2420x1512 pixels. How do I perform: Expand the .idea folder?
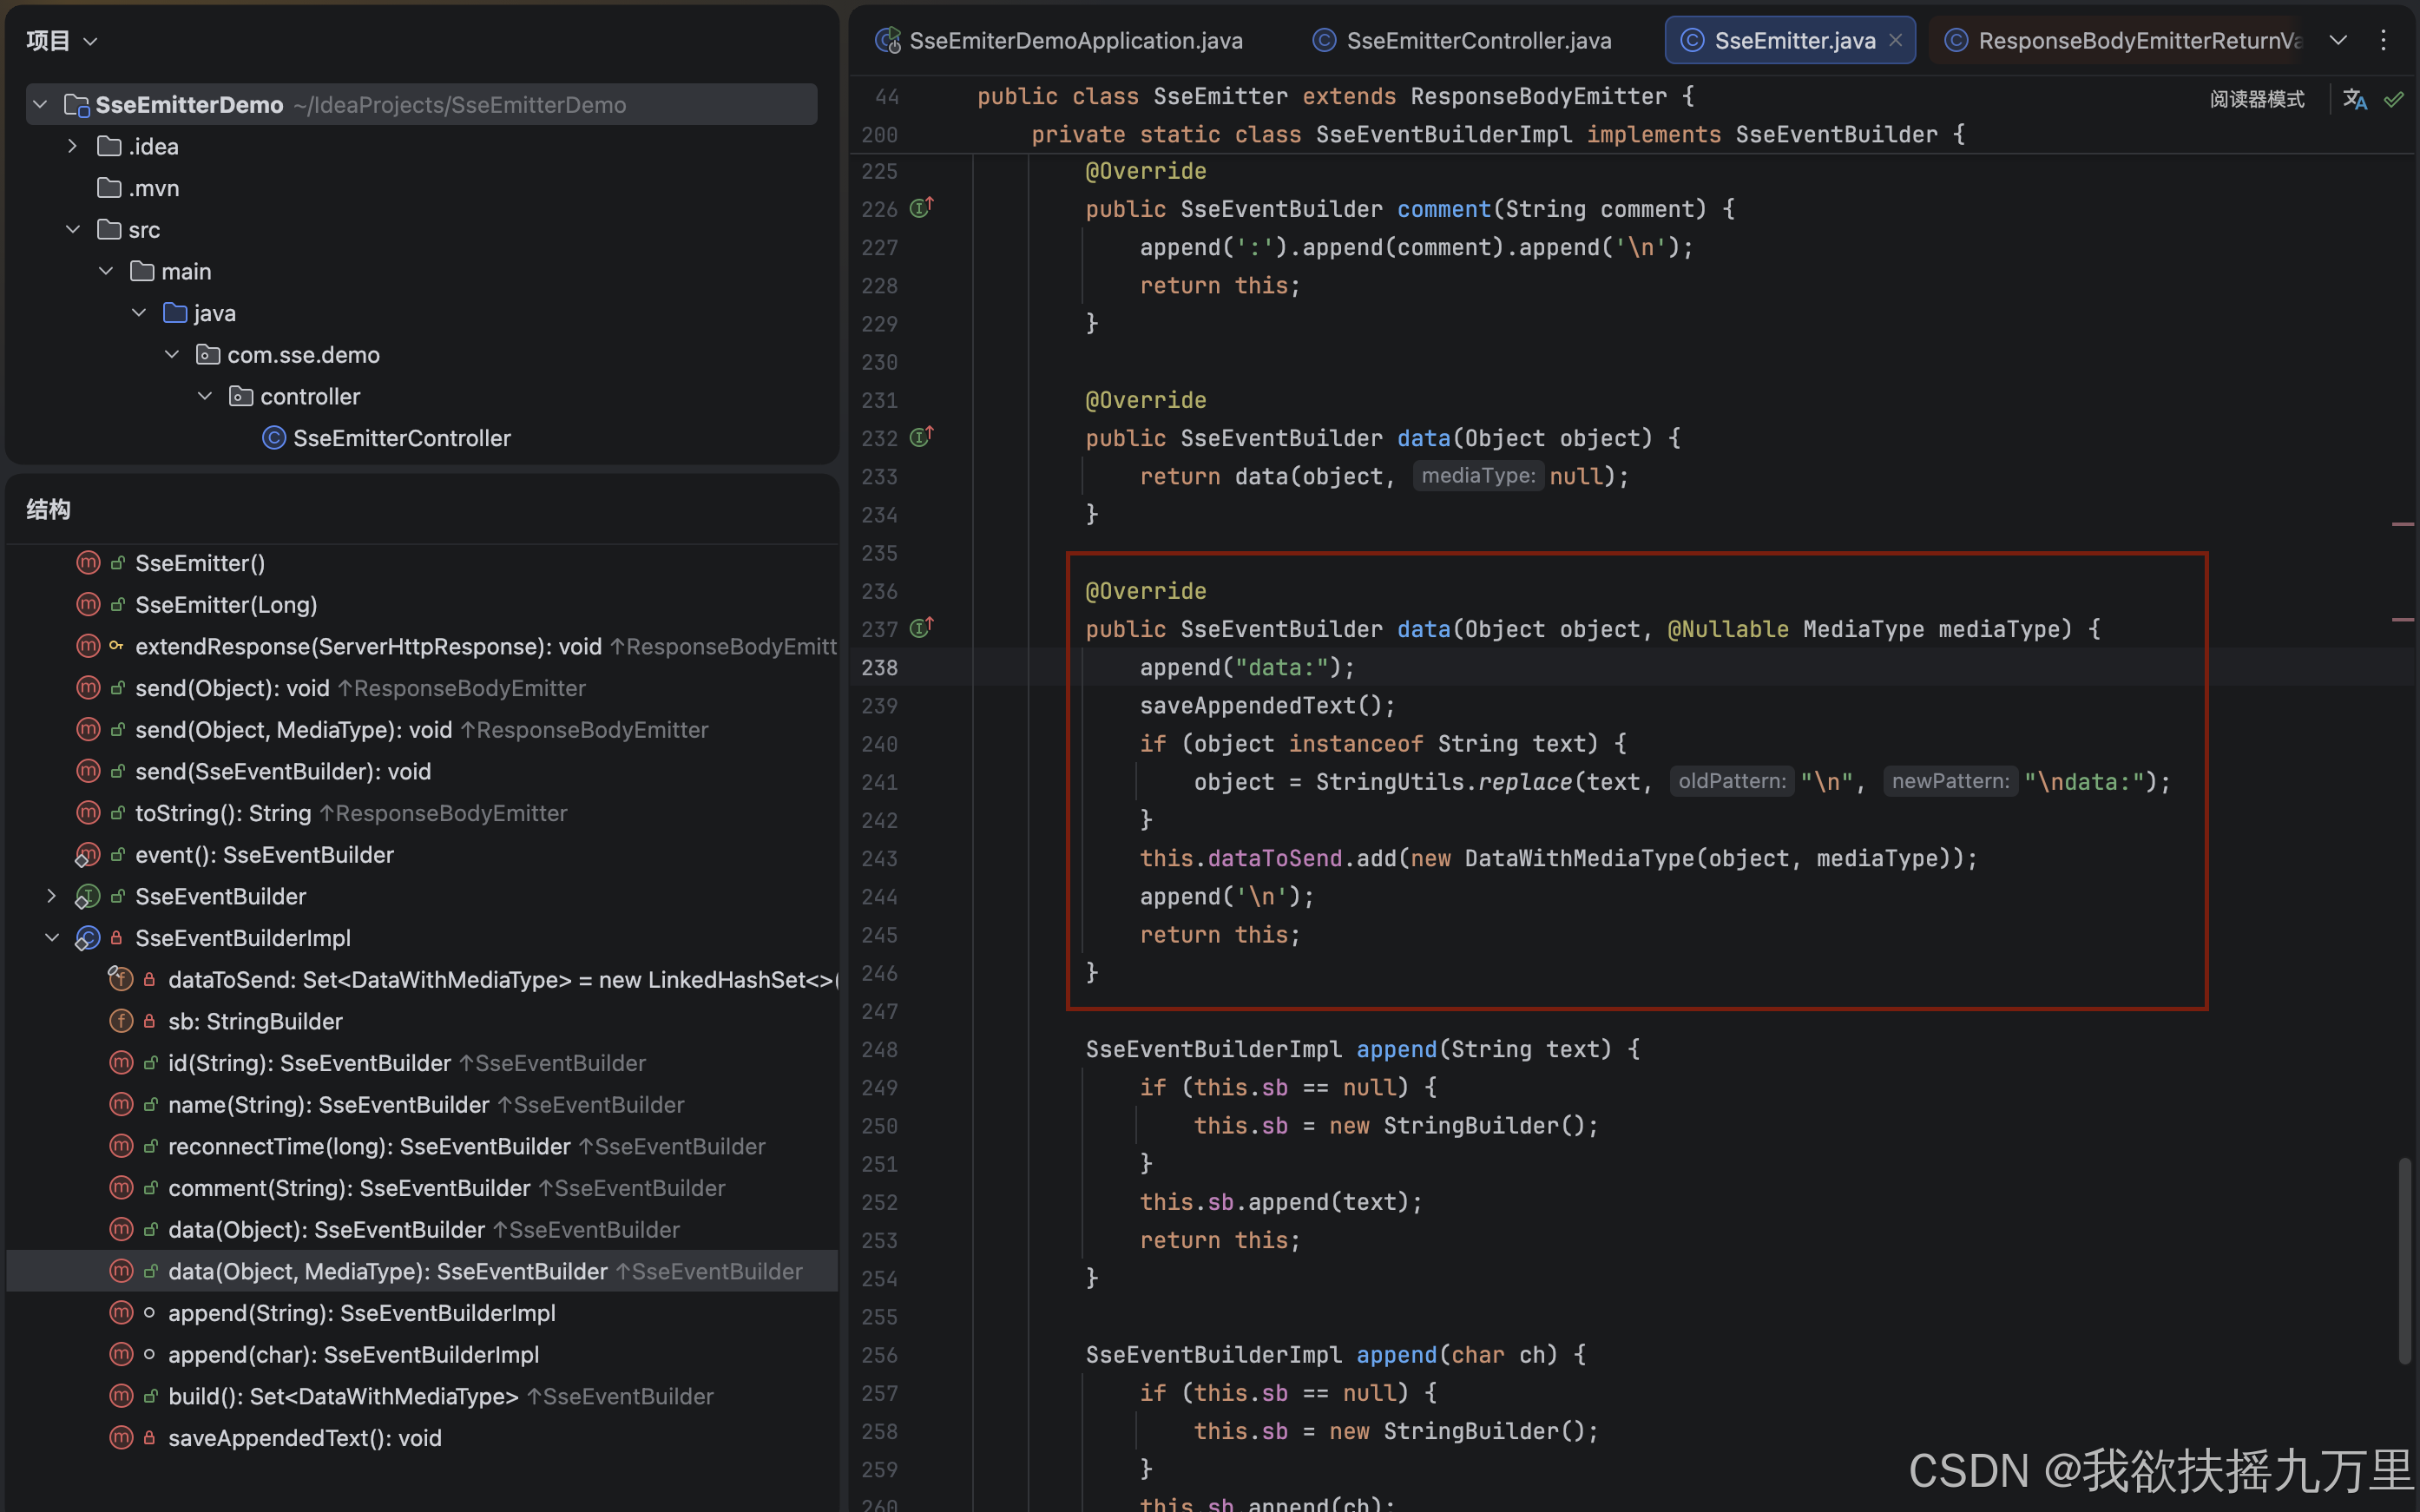72,146
